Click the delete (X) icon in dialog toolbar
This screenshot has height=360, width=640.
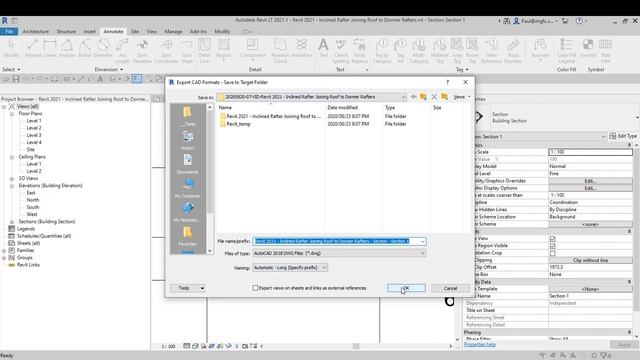pos(434,97)
